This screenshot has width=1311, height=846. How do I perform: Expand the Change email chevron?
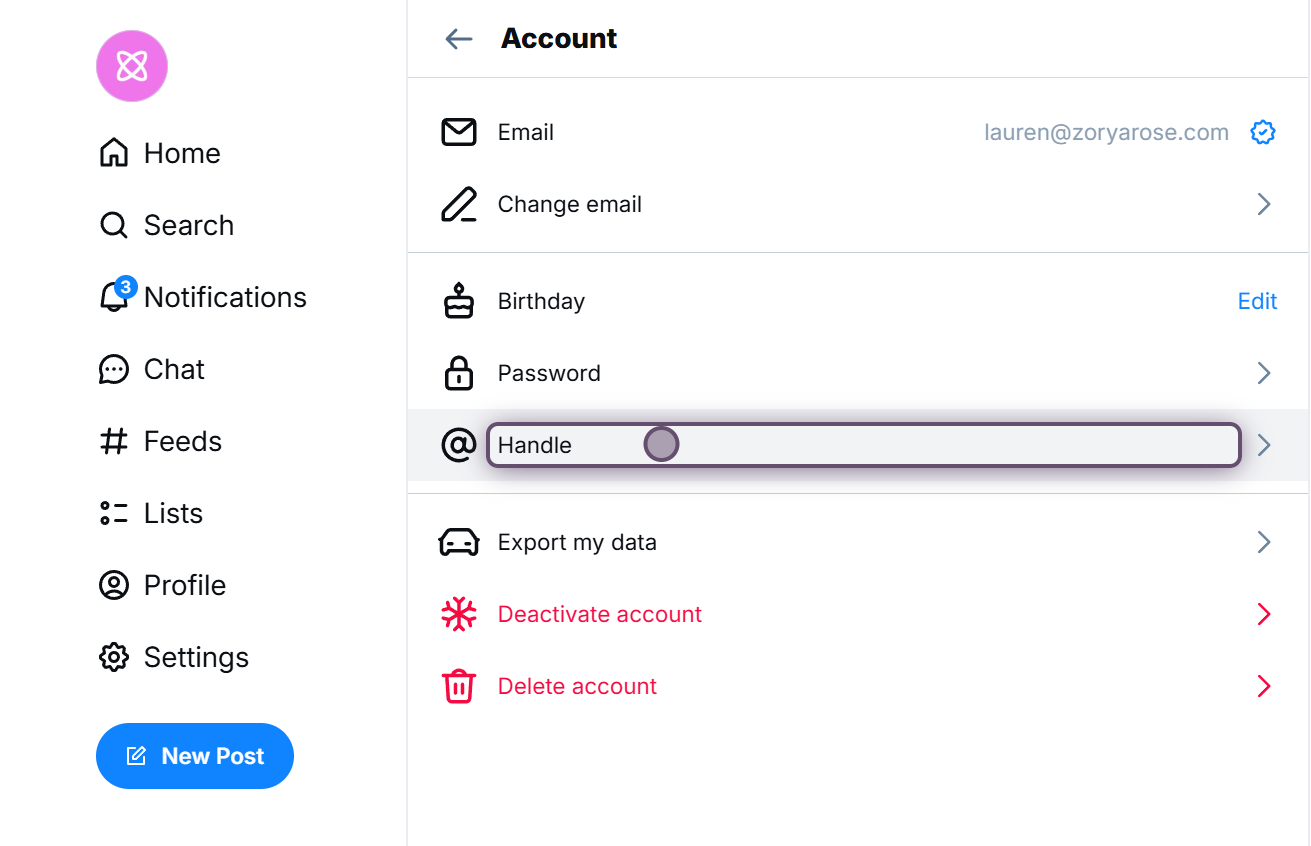pos(1264,204)
